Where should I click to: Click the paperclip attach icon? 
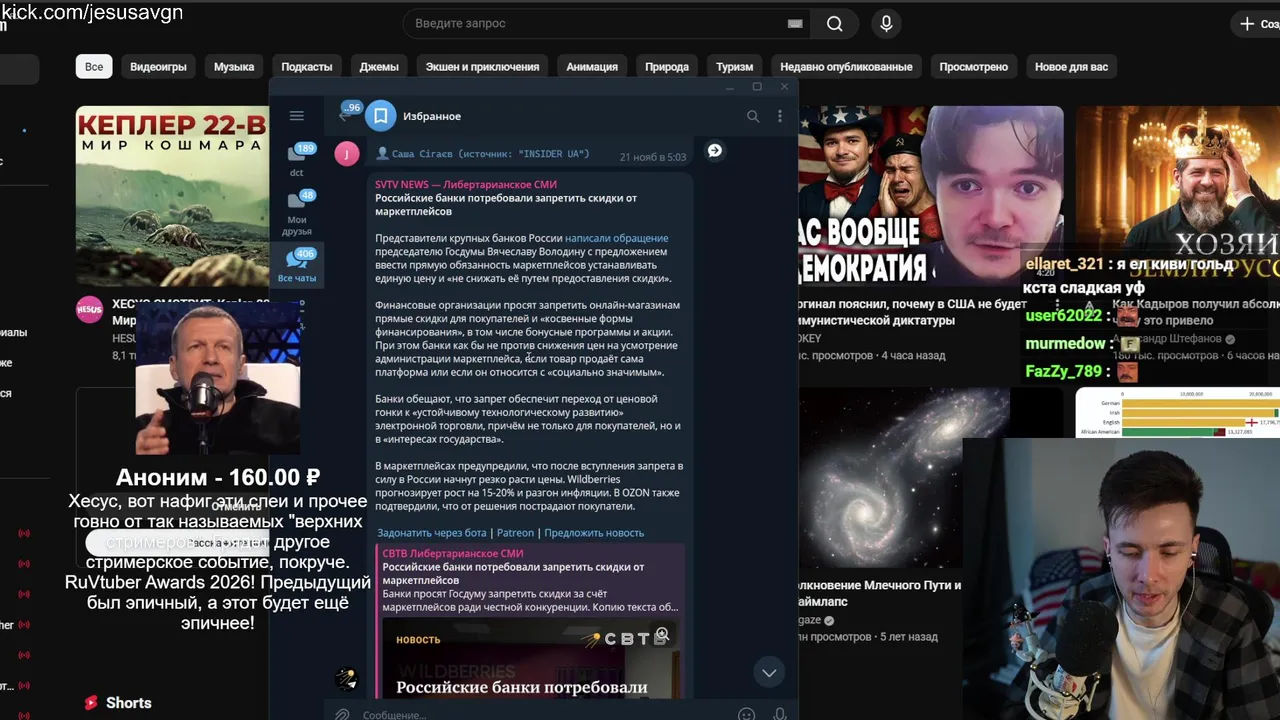342,714
